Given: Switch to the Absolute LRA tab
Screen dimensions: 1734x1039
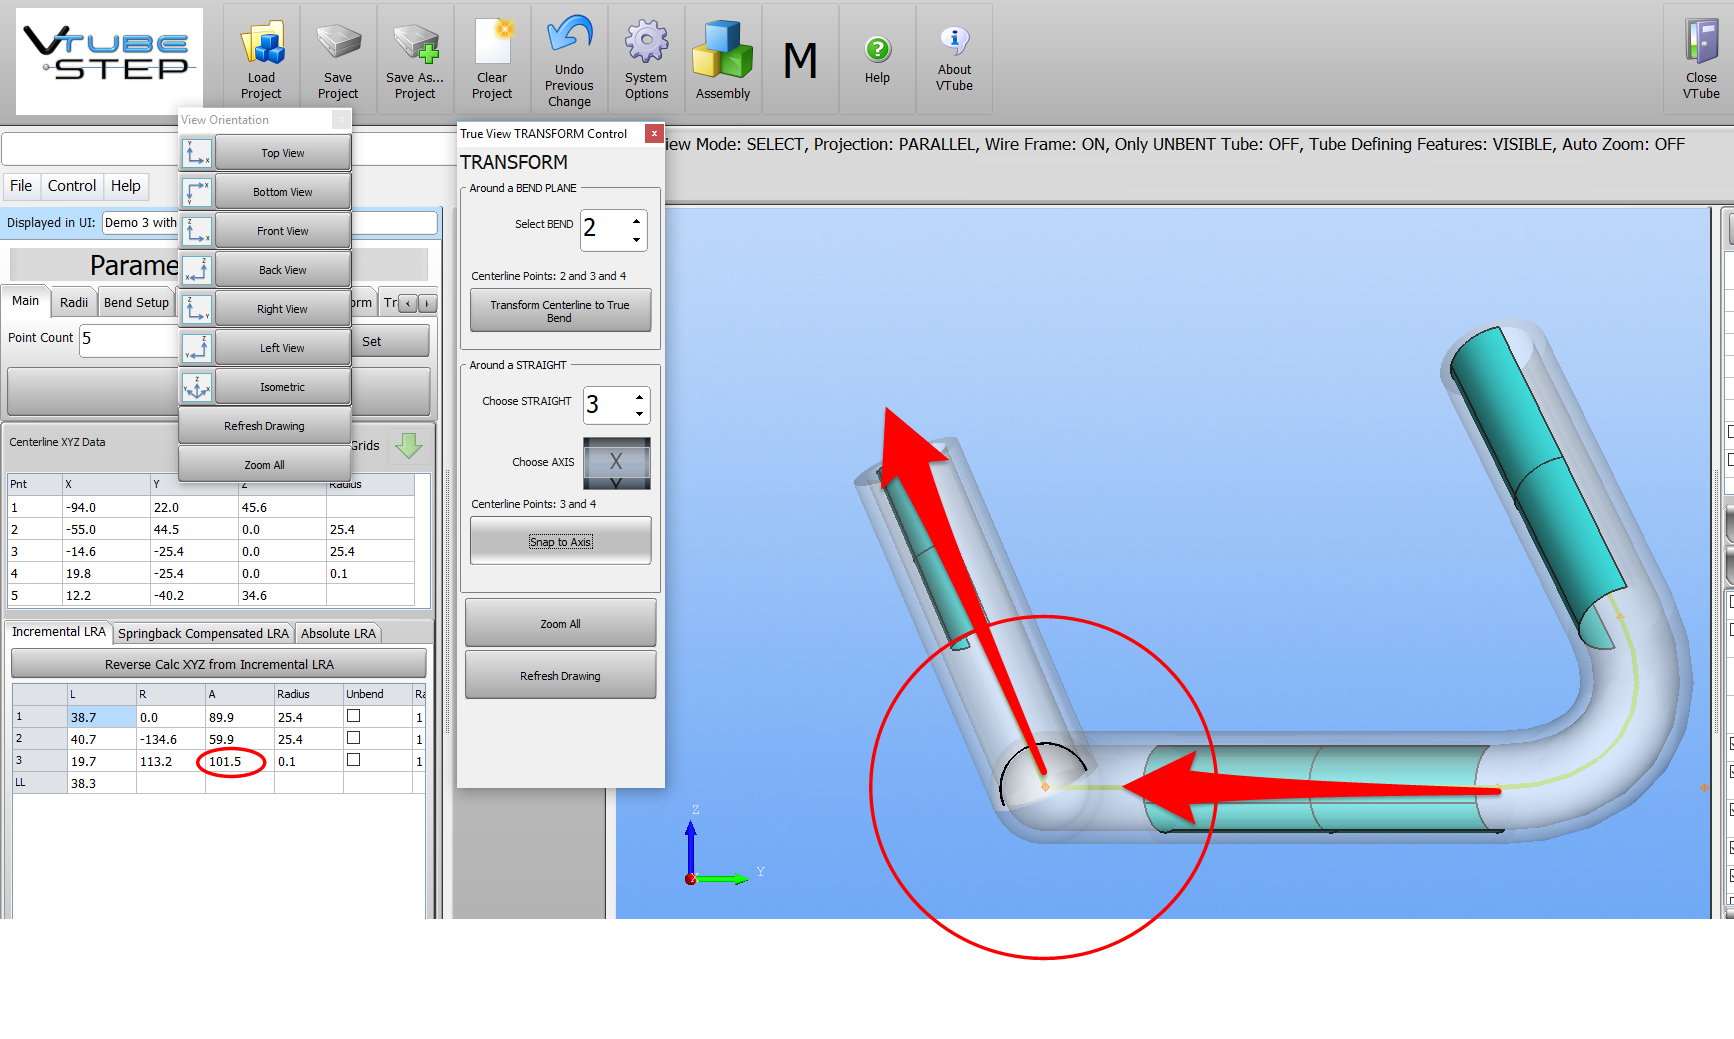Looking at the screenshot, I should (338, 634).
